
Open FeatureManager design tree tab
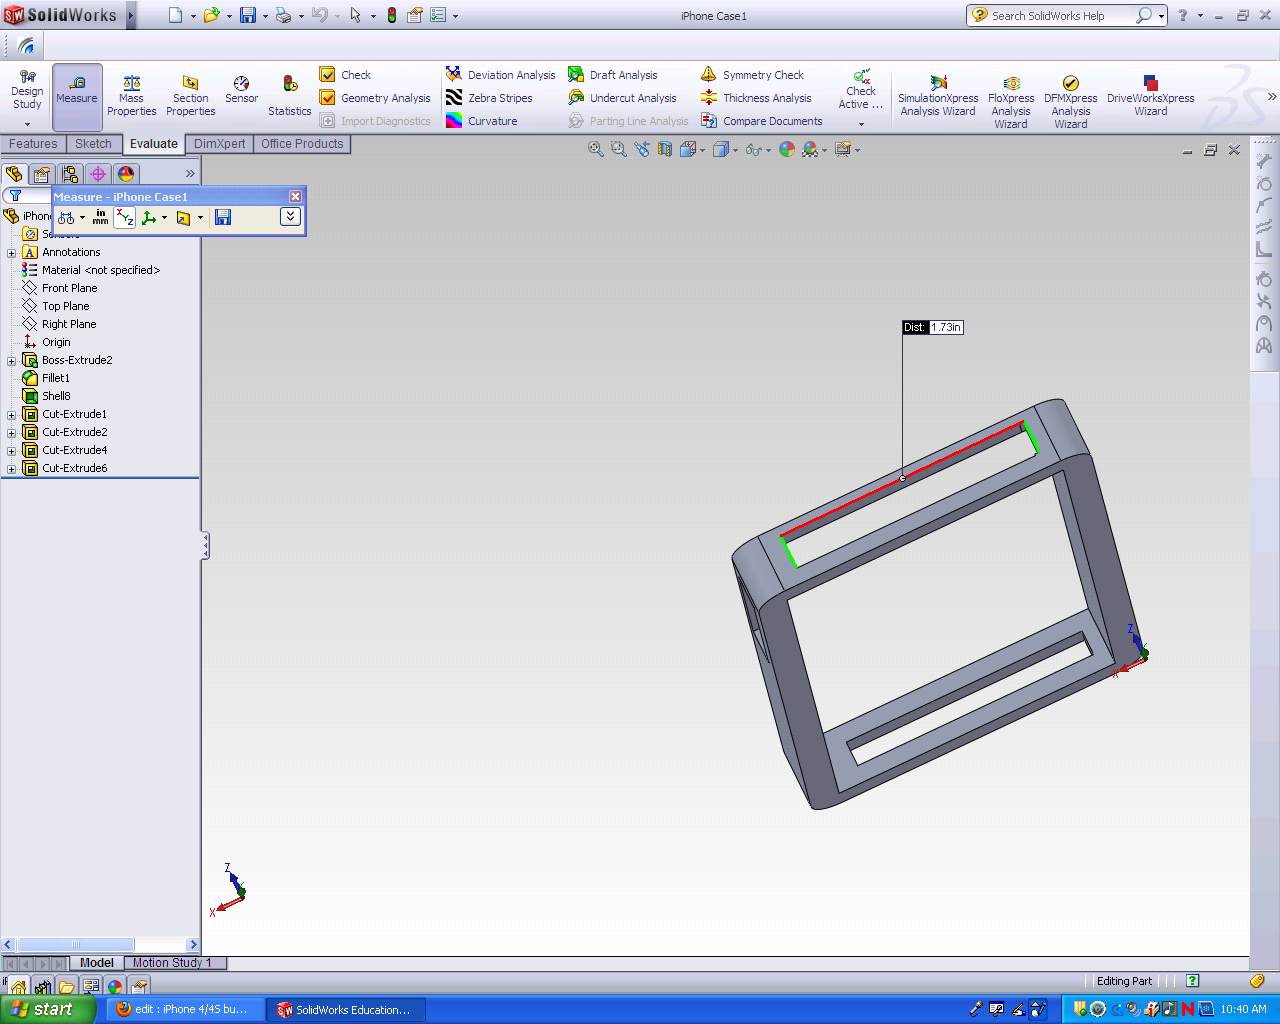[x=14, y=174]
